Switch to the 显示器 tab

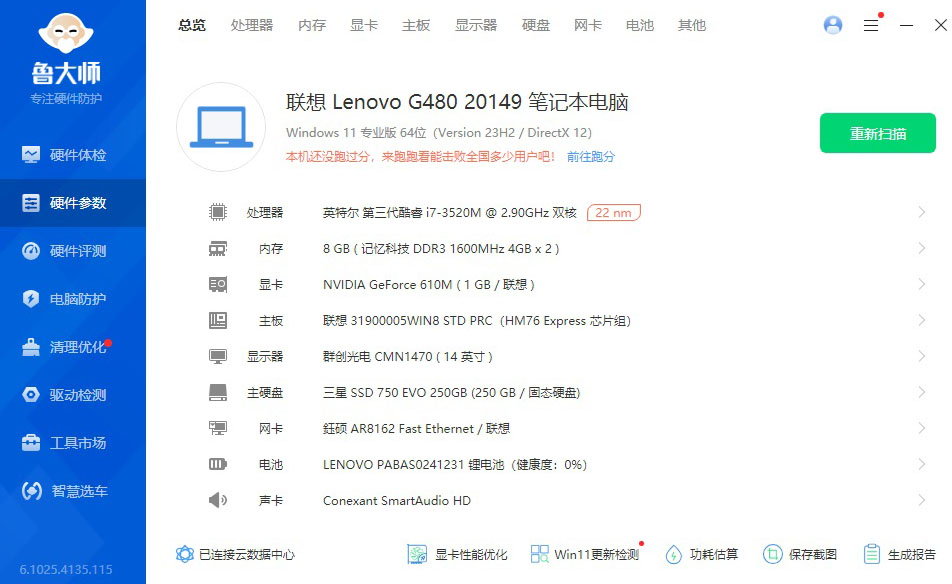click(476, 25)
